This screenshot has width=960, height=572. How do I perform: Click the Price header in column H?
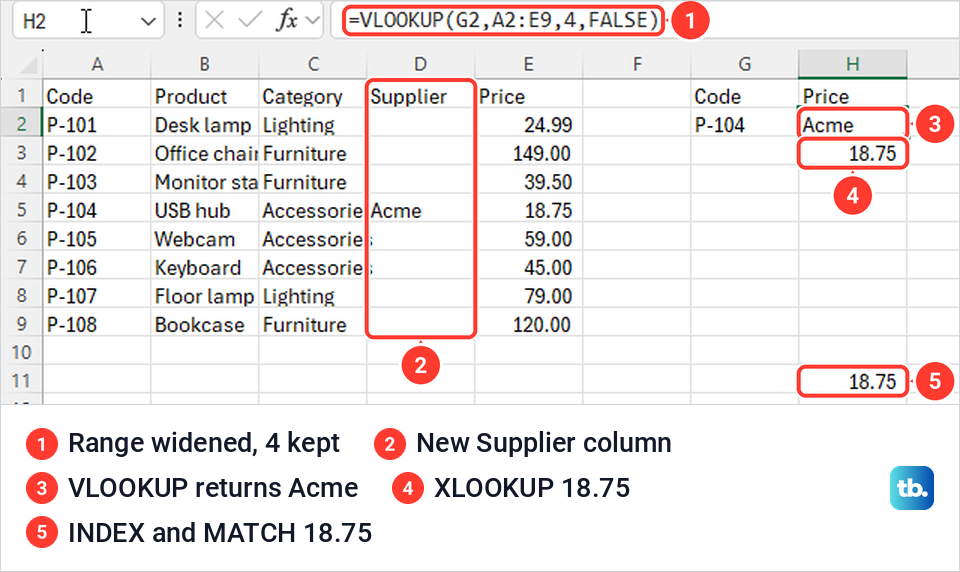click(853, 96)
